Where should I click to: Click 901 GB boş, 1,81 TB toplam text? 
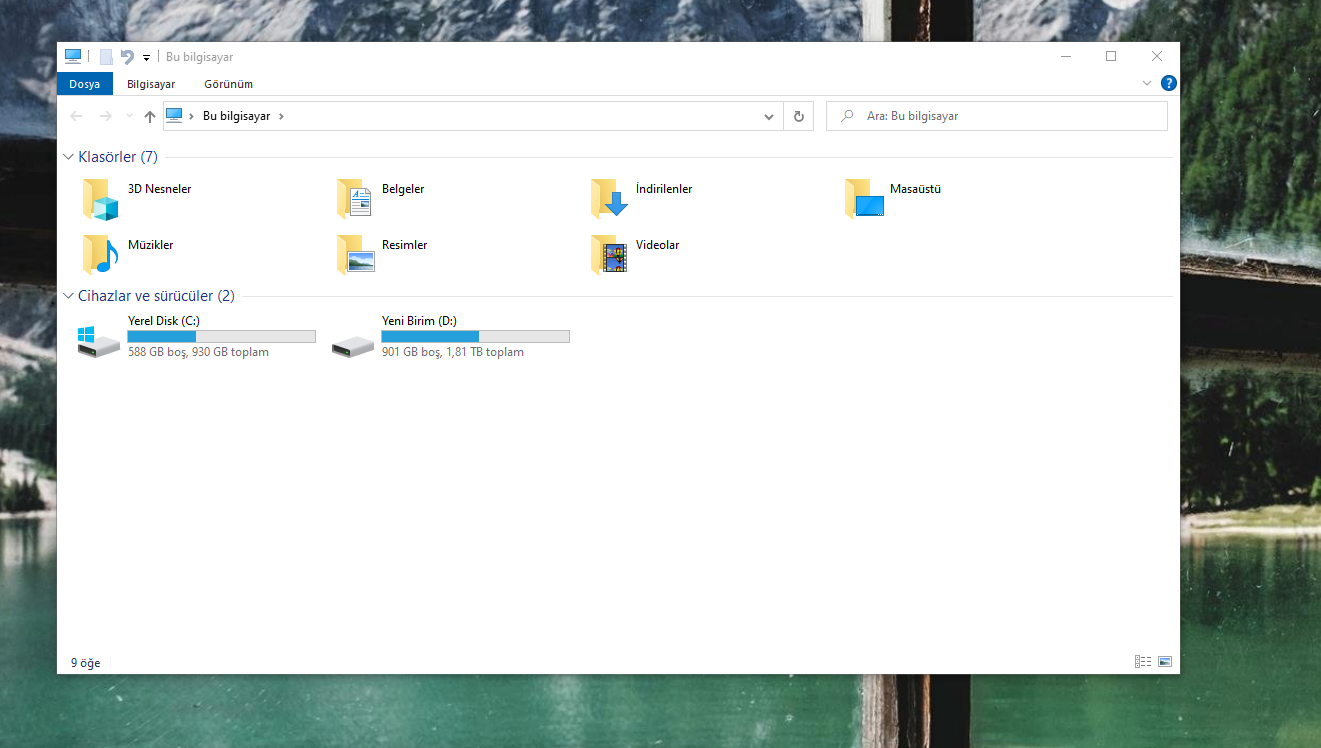453,352
